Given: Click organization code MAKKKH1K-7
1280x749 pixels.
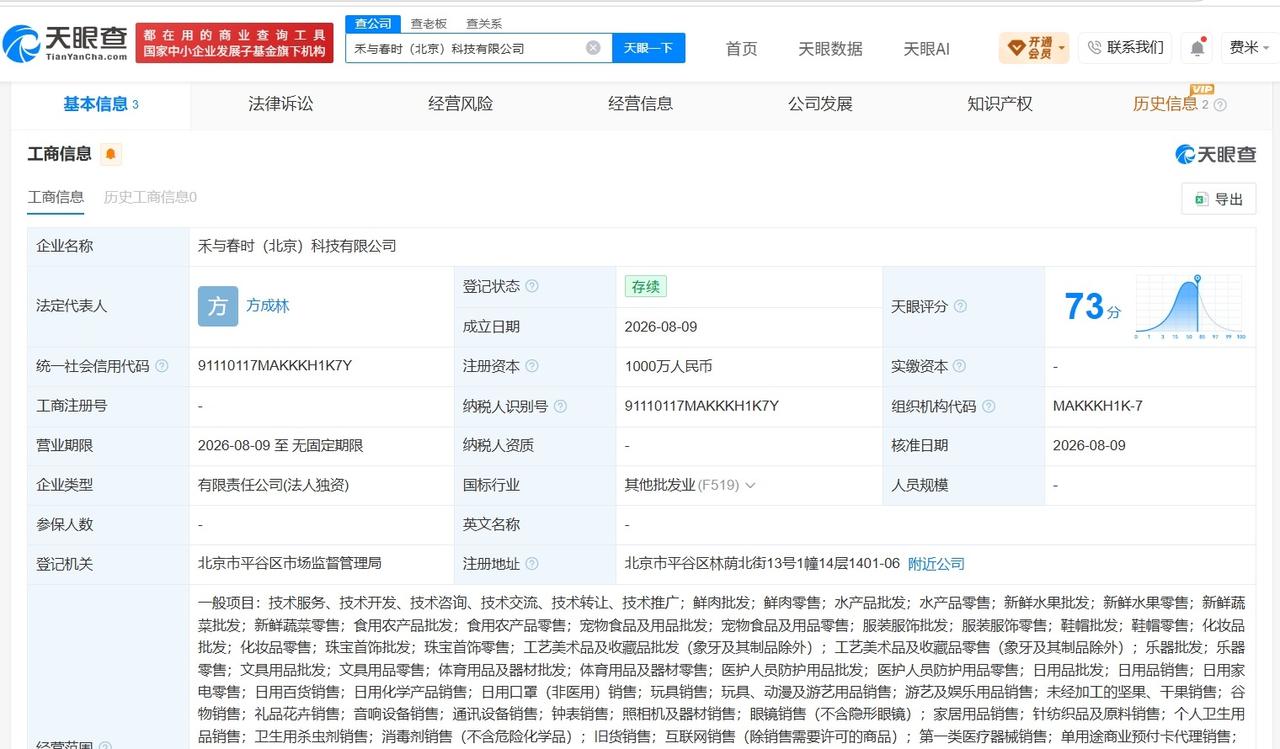Looking at the screenshot, I should pyautogui.click(x=1098, y=406).
